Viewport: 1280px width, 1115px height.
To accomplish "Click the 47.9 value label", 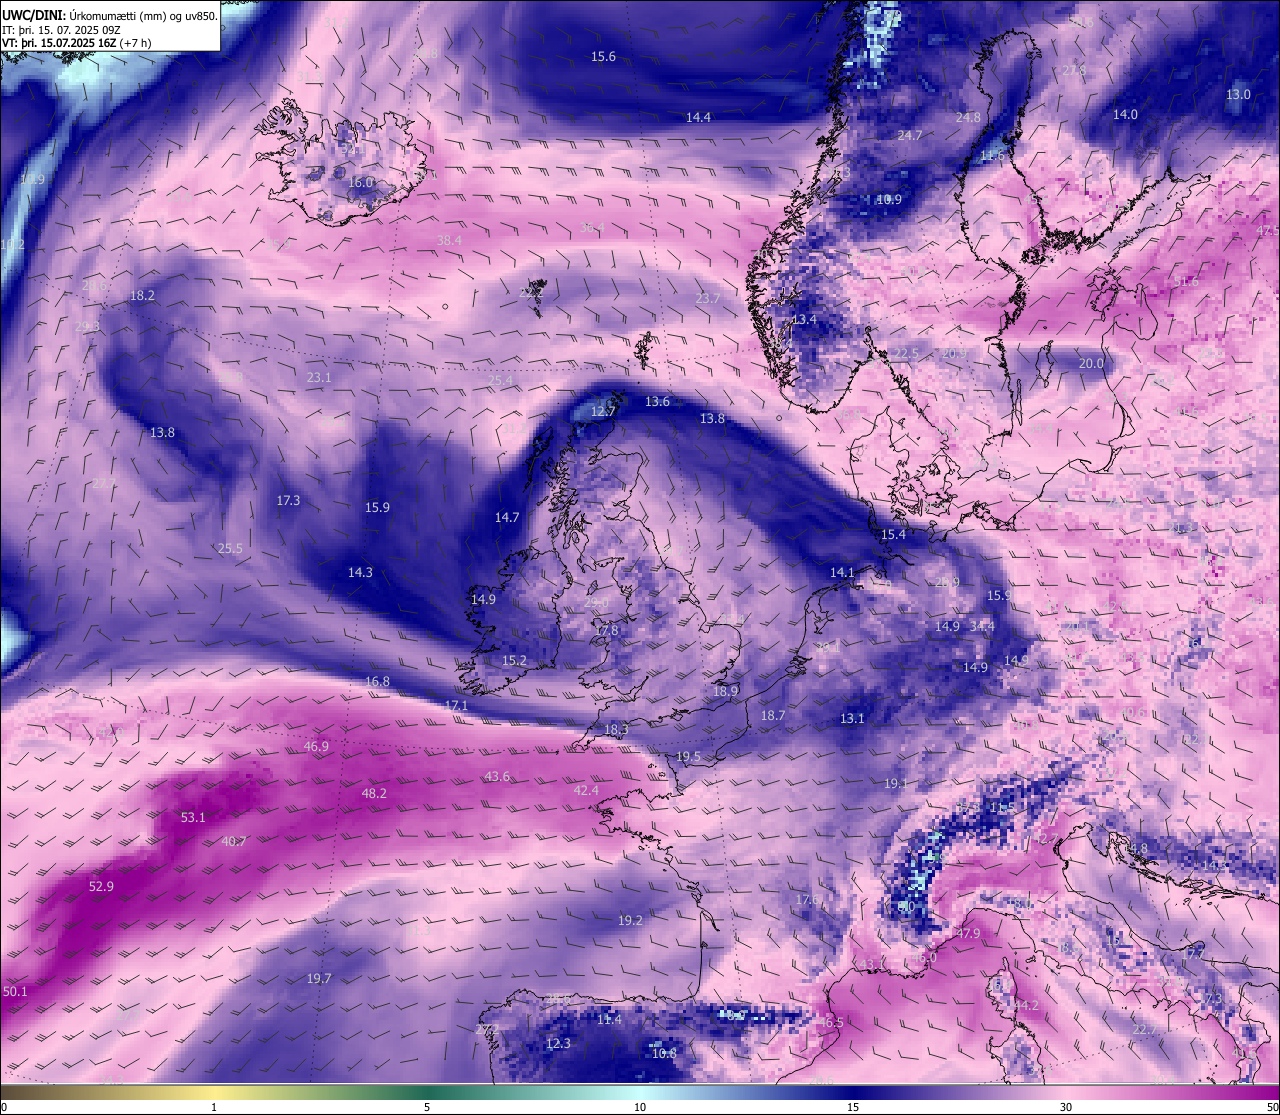I will pos(968,933).
